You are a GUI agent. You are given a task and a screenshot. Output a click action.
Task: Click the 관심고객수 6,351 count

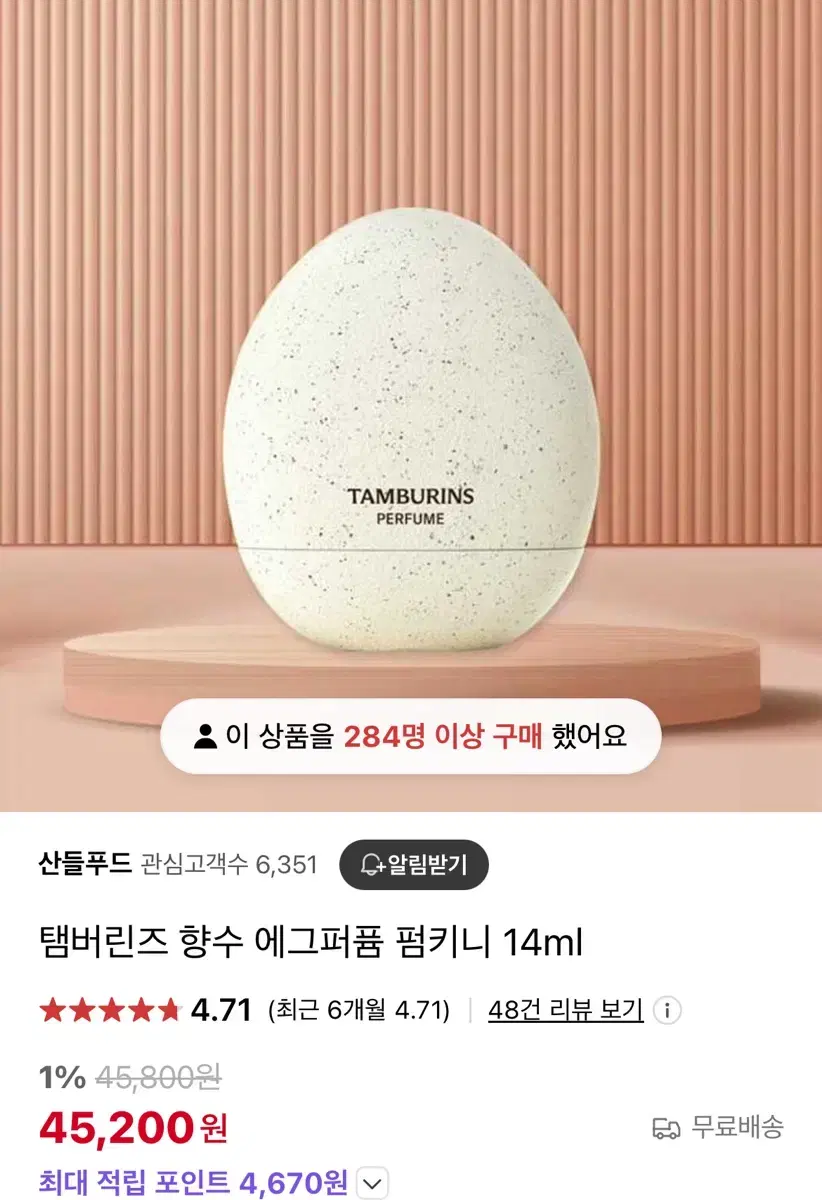click(230, 865)
